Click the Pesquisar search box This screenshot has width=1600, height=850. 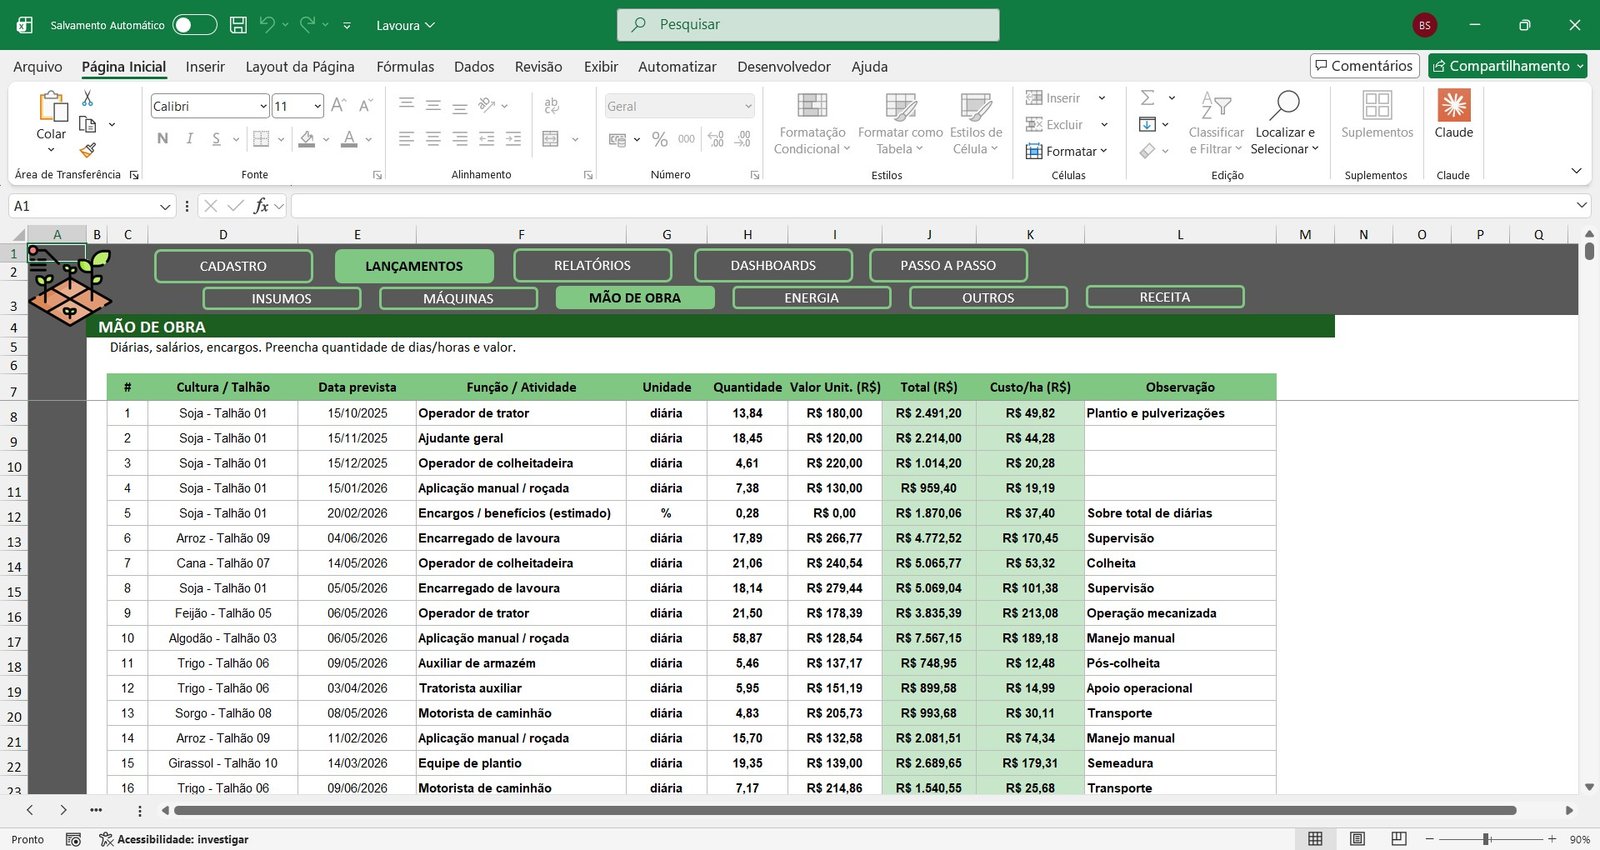pos(808,25)
